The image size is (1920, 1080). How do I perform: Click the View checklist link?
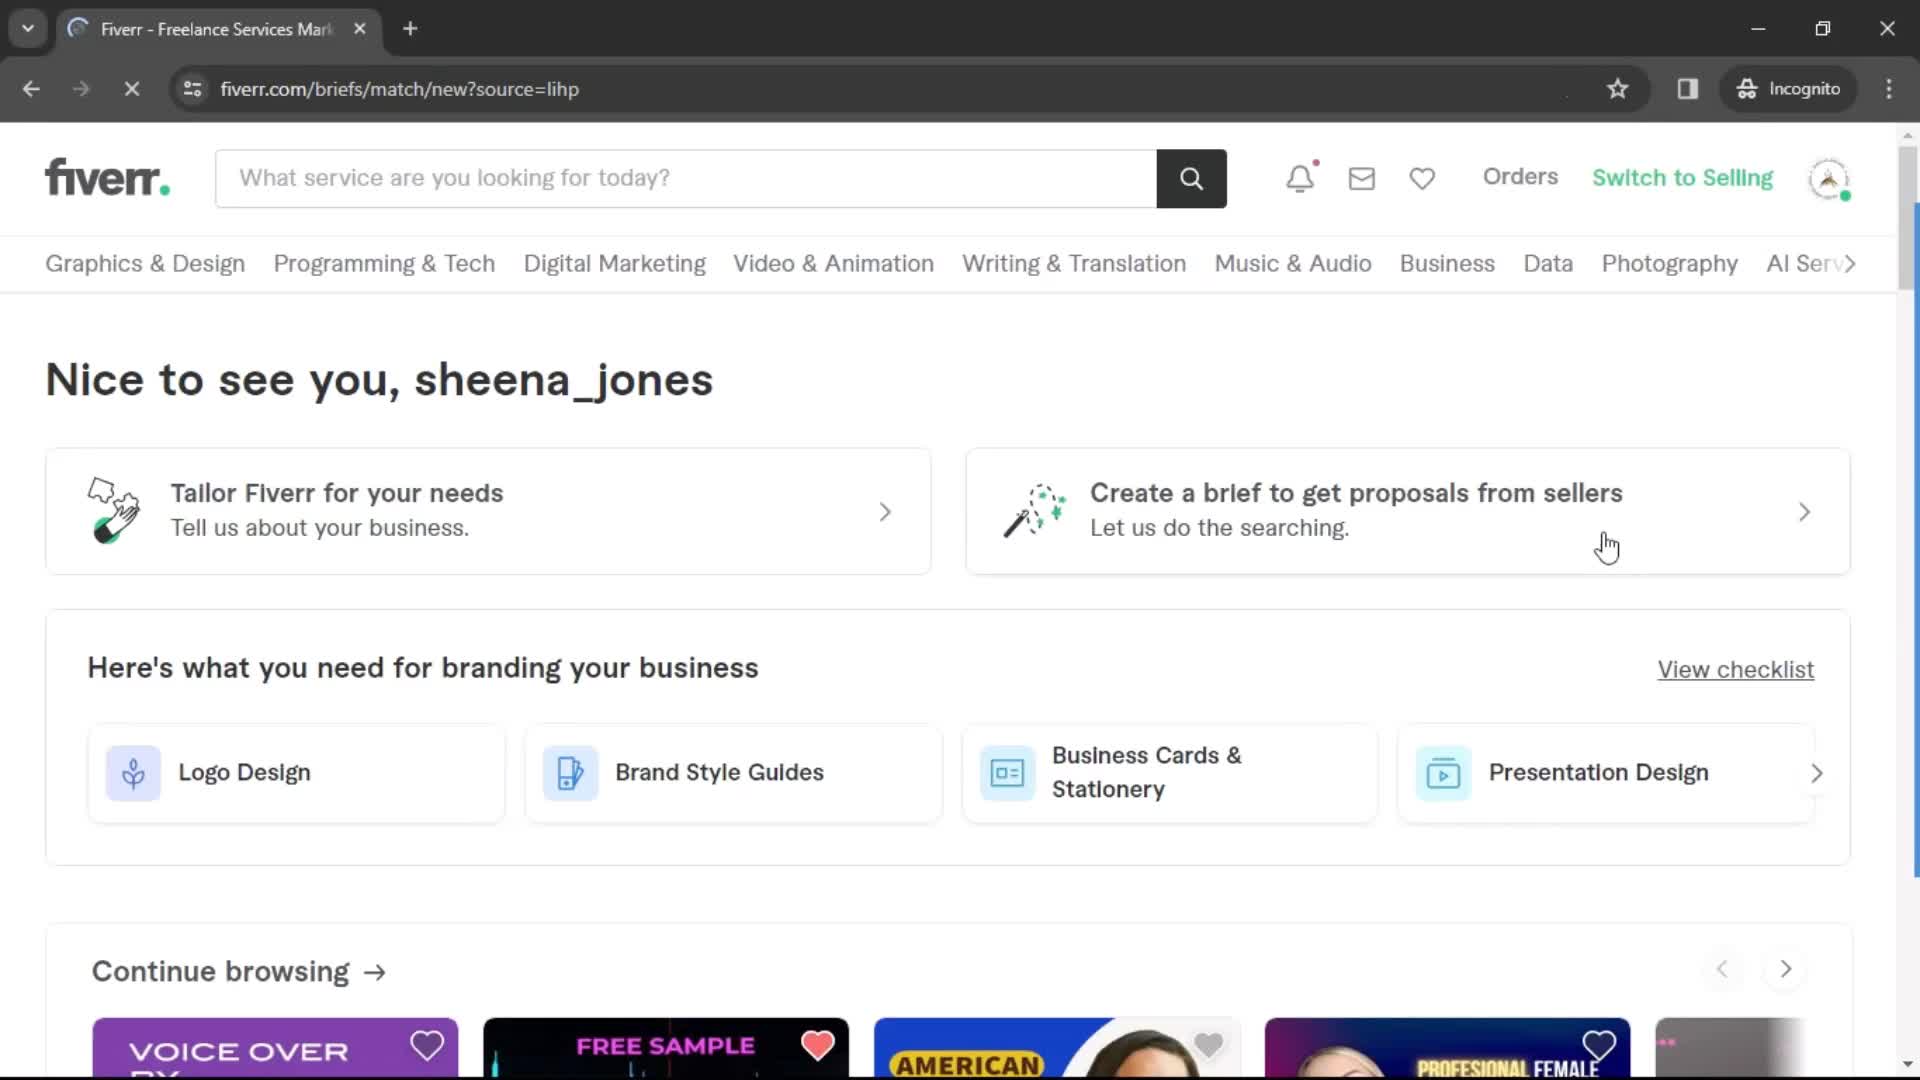point(1735,669)
